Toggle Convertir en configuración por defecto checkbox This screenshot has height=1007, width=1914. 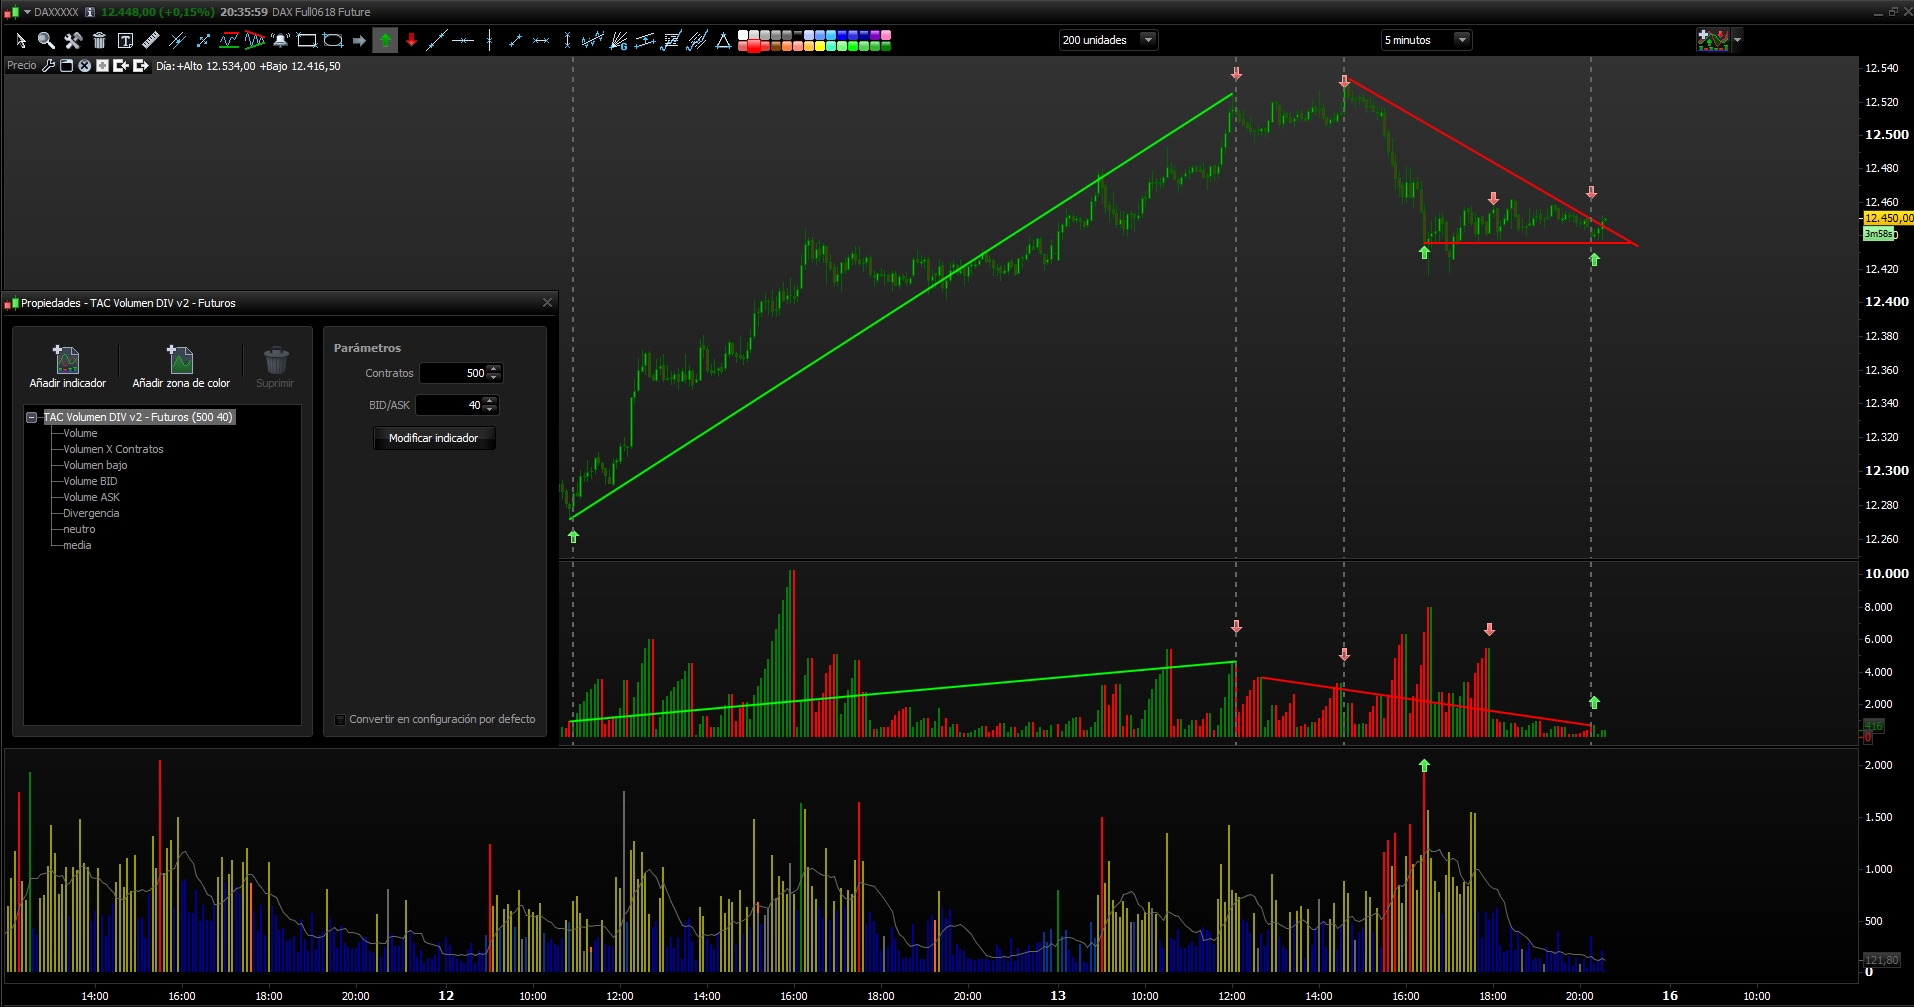(340, 719)
